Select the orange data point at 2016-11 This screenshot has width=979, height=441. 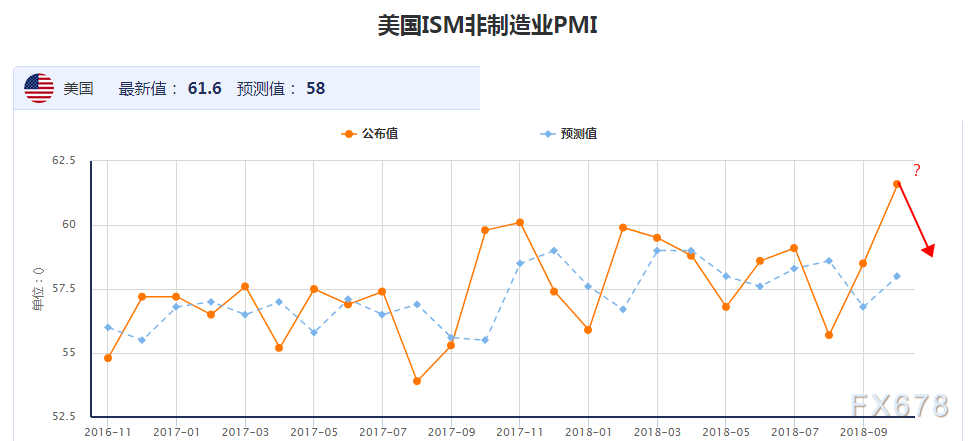pos(108,358)
